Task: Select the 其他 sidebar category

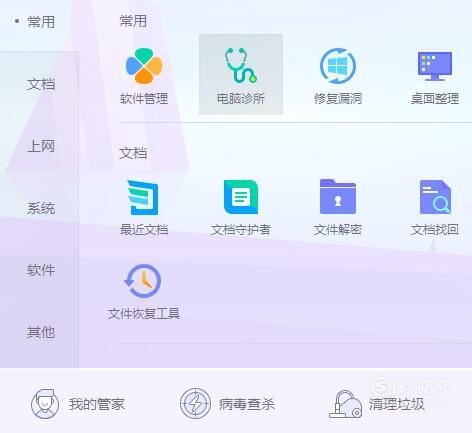Action: click(x=41, y=332)
